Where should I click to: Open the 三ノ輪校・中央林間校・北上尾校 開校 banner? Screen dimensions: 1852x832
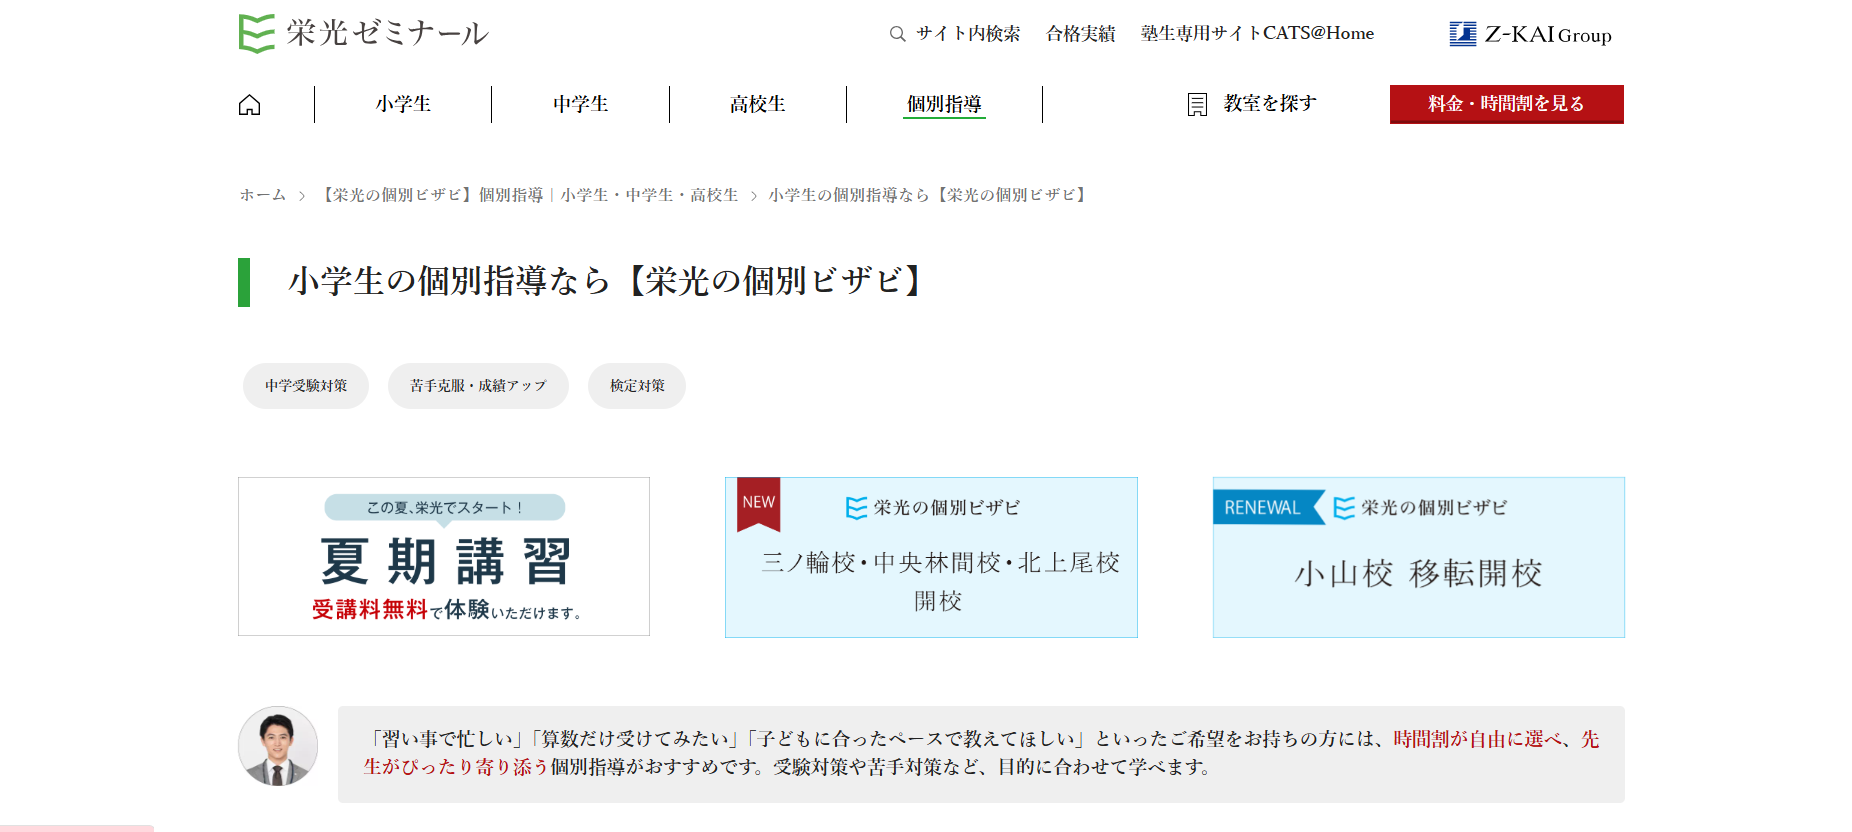tap(931, 557)
